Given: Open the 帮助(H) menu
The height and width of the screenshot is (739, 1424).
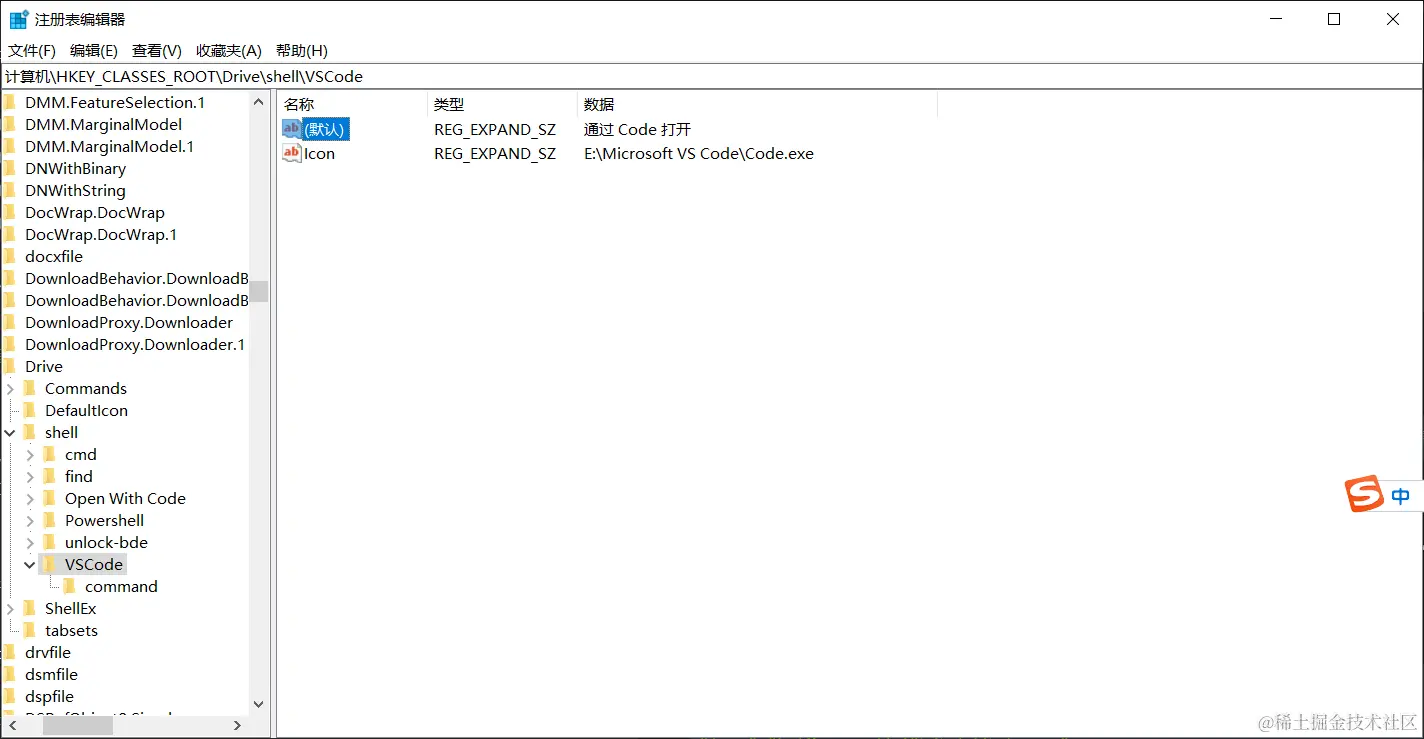Looking at the screenshot, I should coord(302,51).
